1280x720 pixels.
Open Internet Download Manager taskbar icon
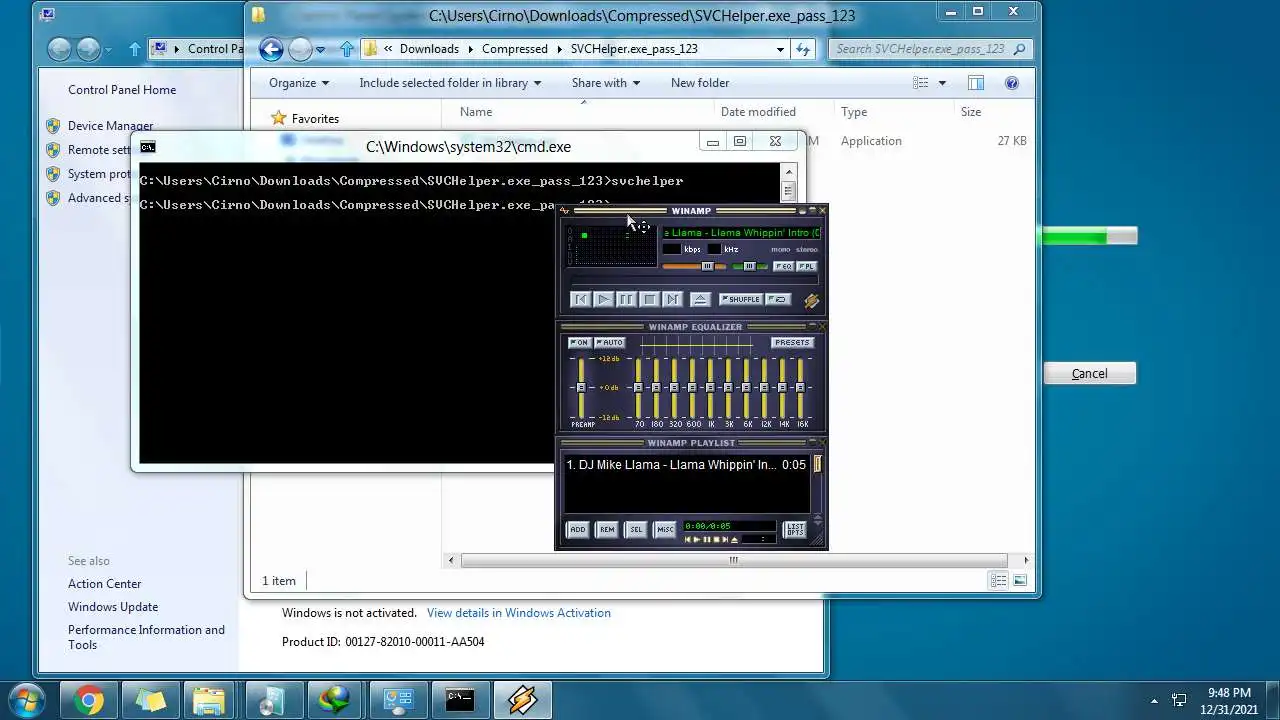[336, 701]
